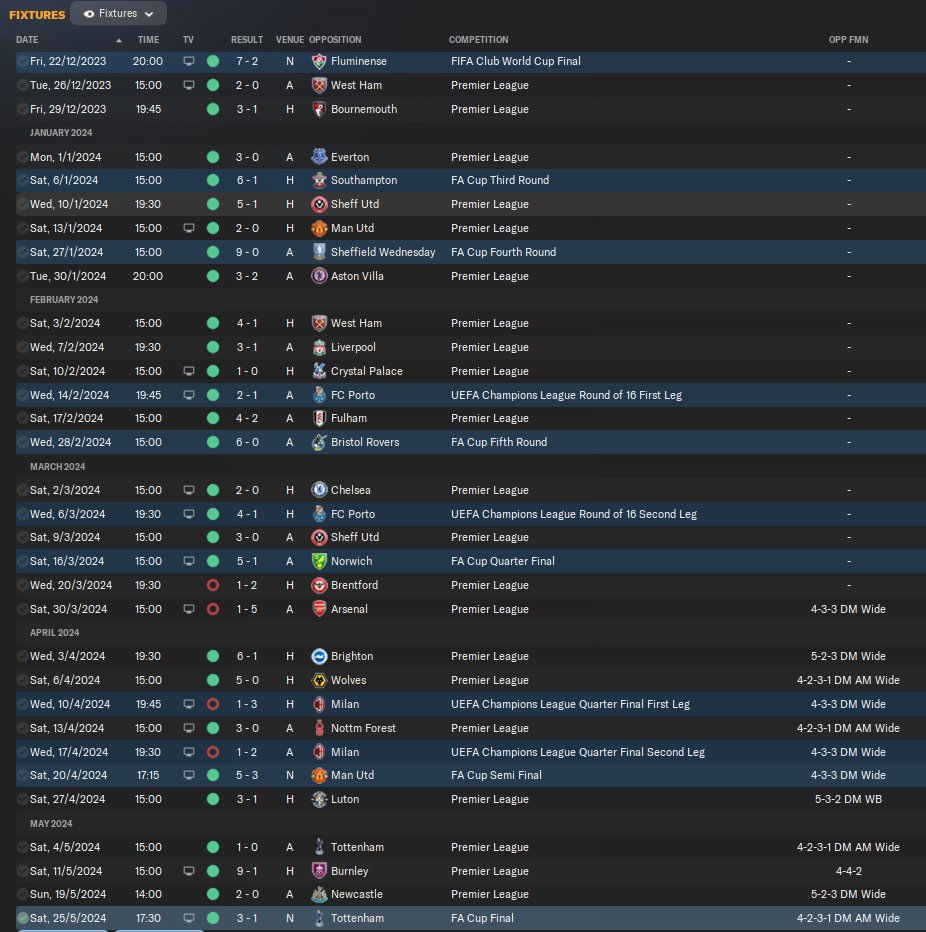Click the Wolves club badge
The image size is (926, 932).
coord(319,680)
